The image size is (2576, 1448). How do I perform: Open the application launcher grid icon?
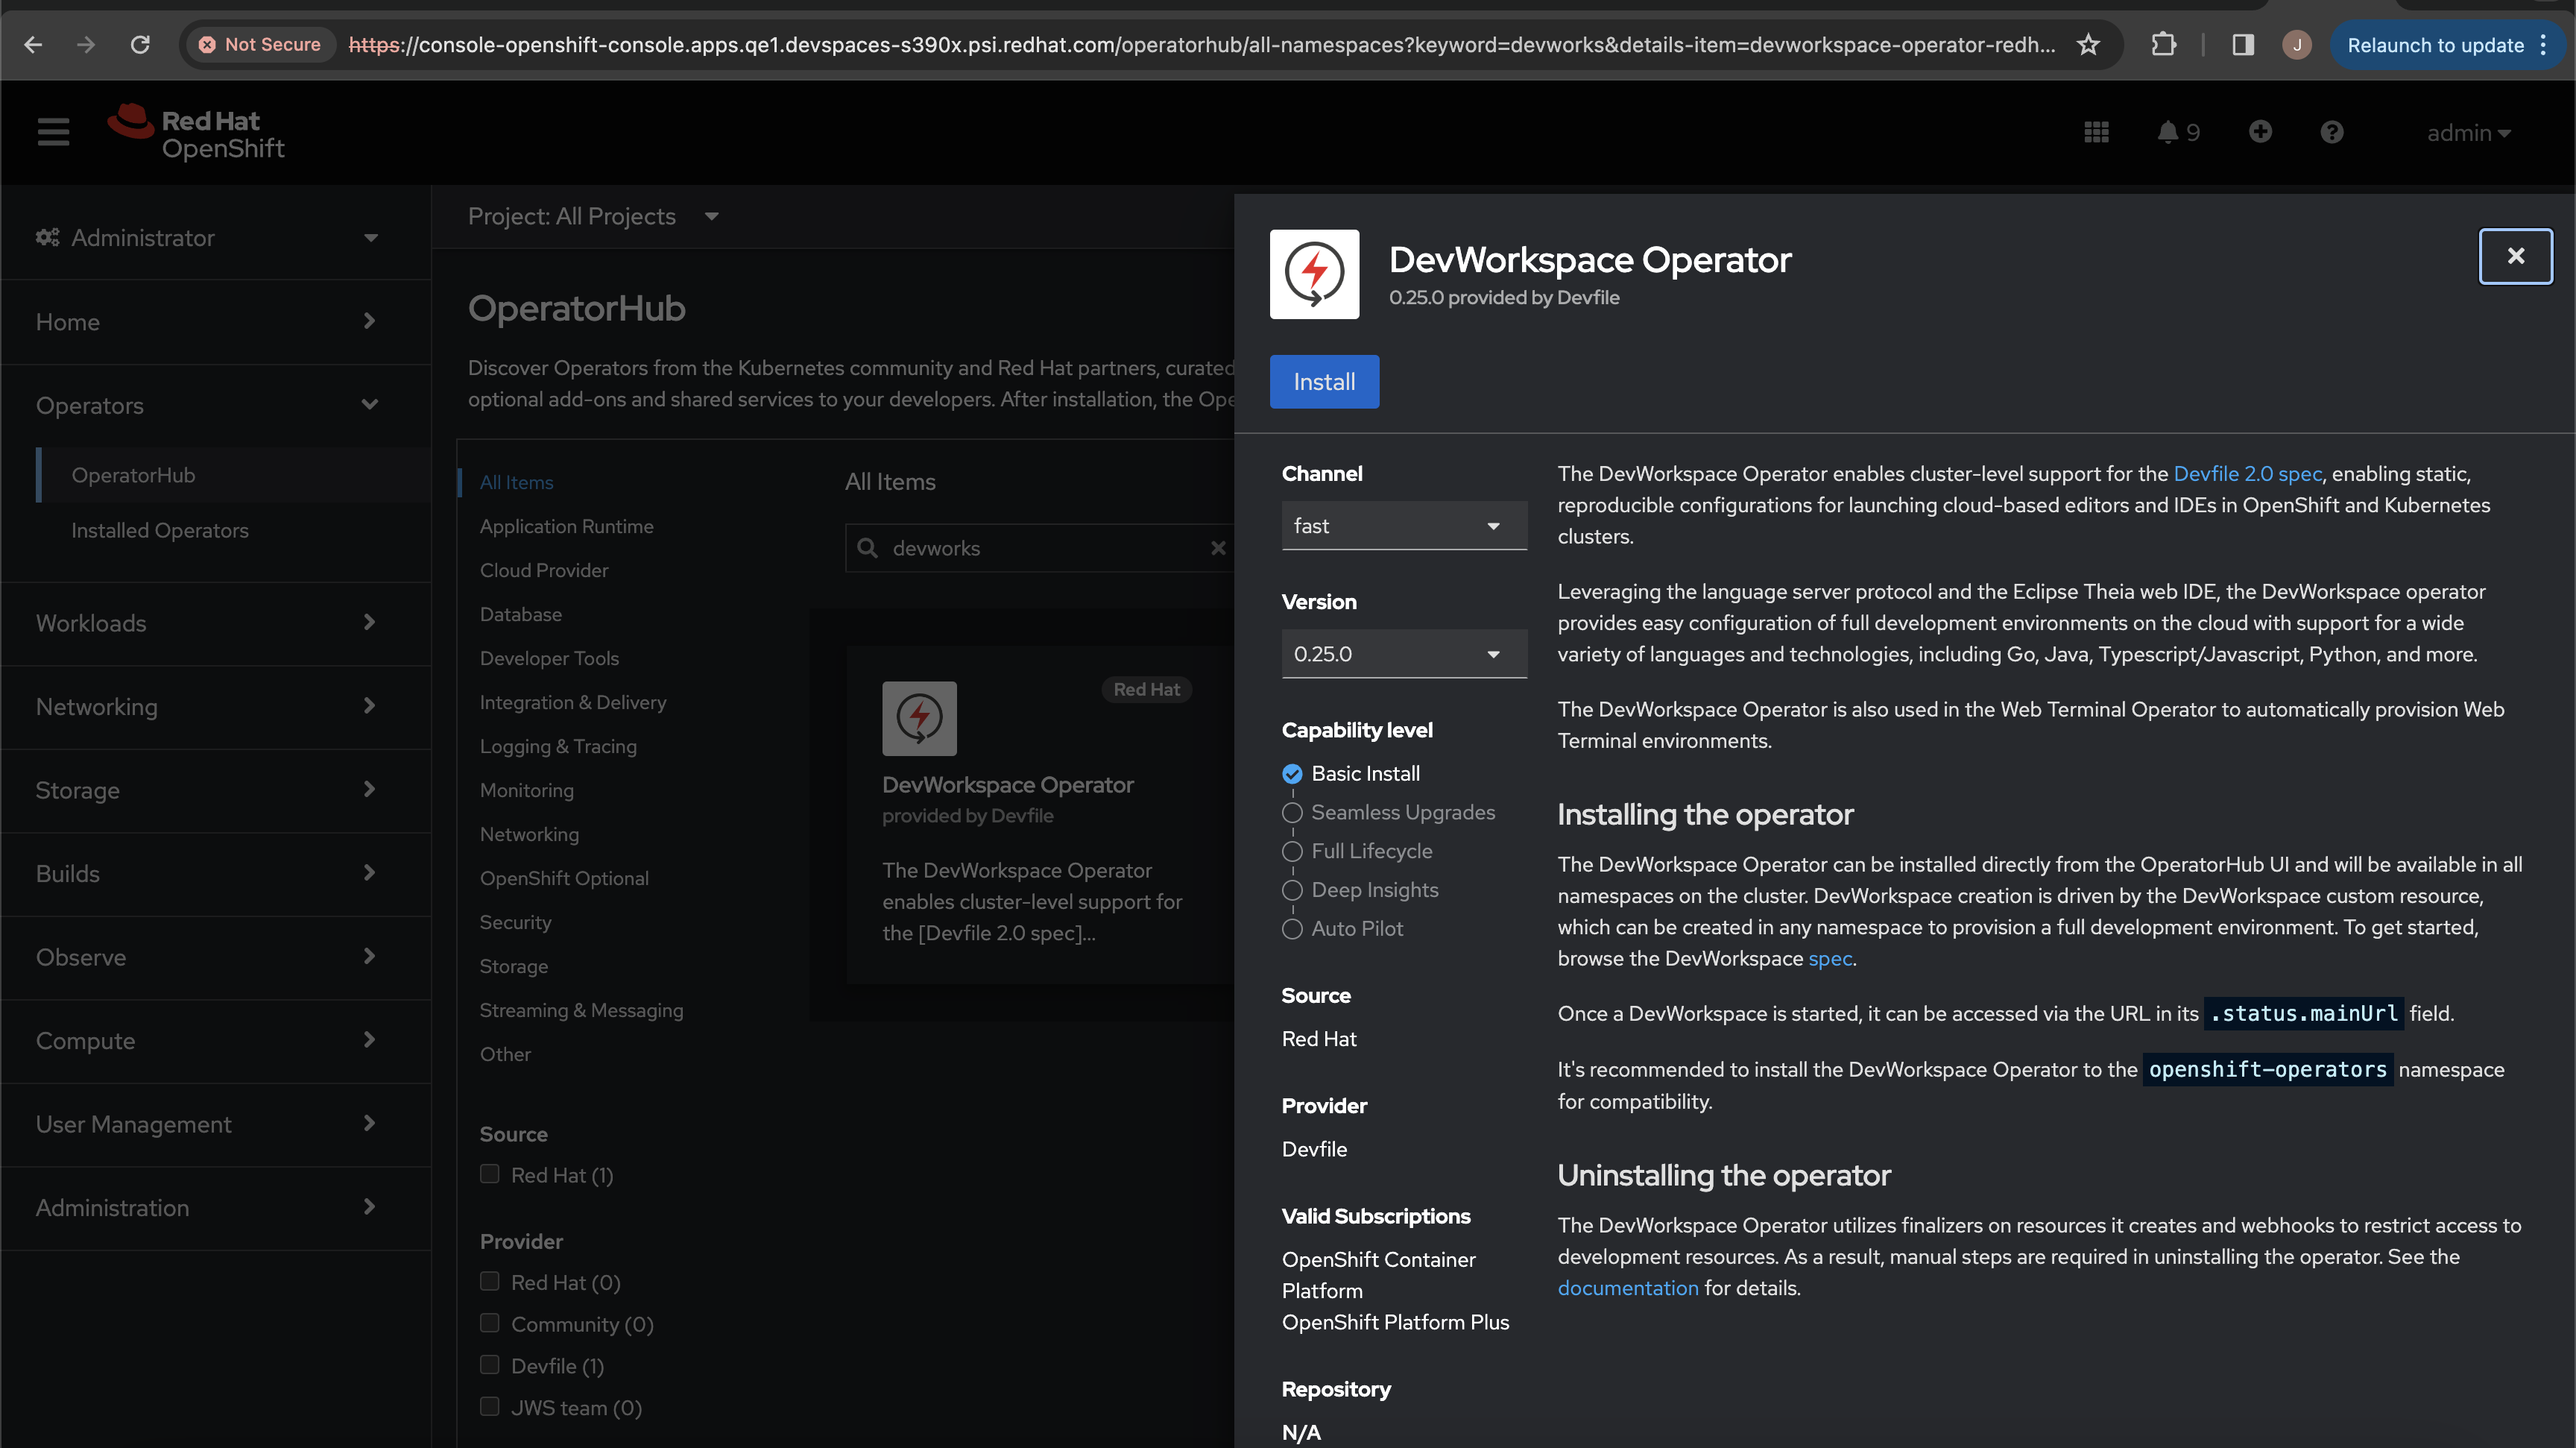coord(2096,132)
